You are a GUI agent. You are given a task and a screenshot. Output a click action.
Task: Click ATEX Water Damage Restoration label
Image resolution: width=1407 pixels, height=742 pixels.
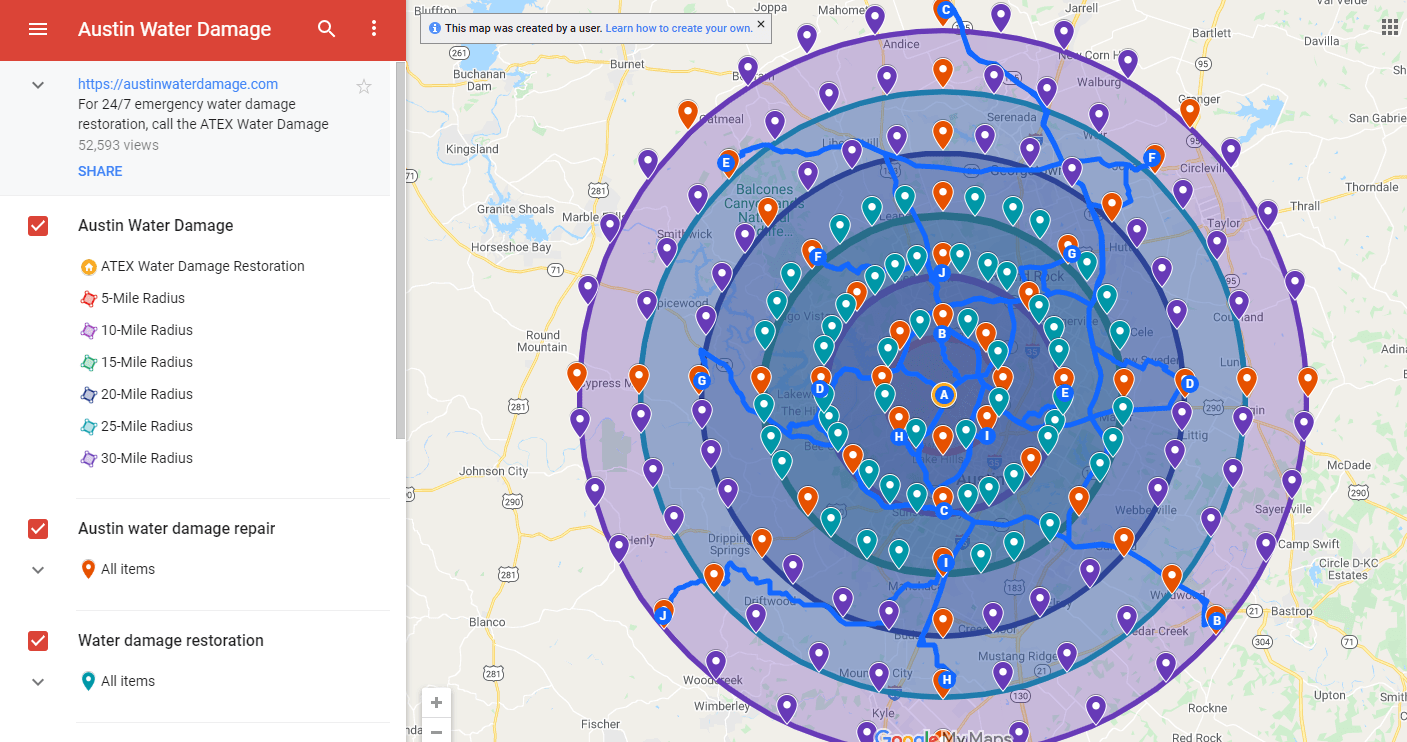203,266
